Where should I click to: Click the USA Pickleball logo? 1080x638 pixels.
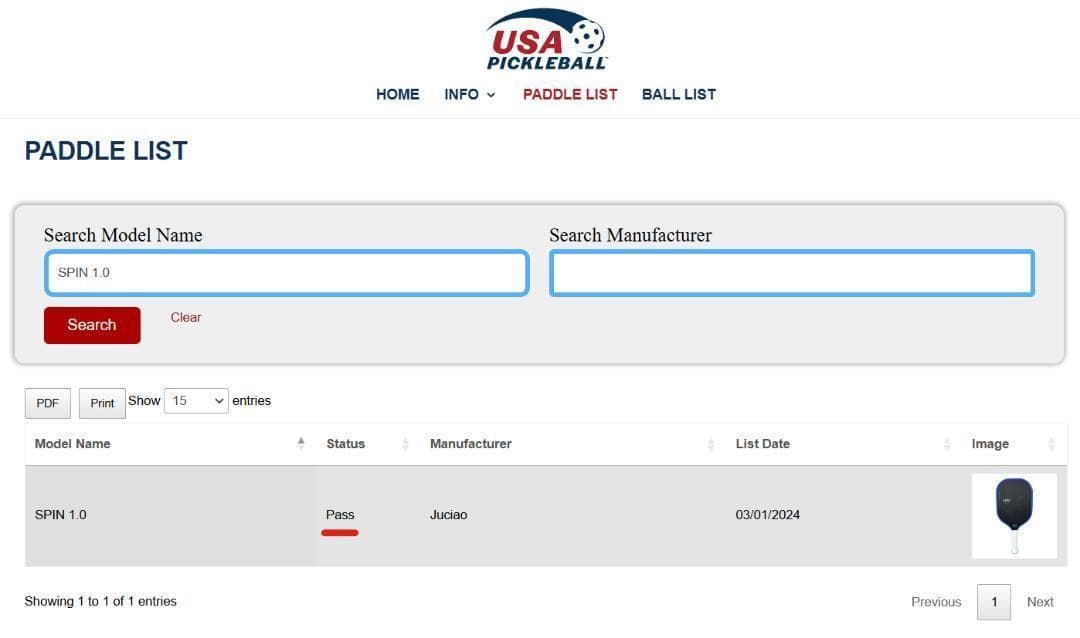coord(546,39)
